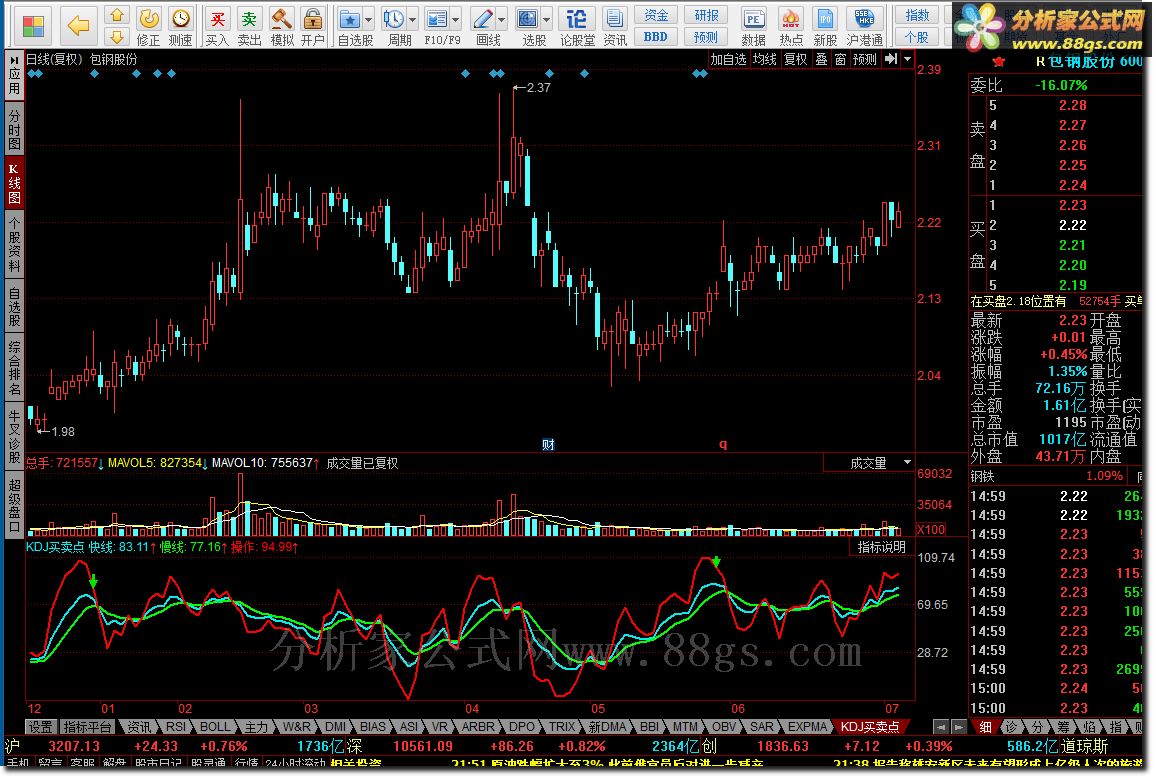The width and height of the screenshot is (1154, 777).
Task: Open the 模拟 simulation gavel icon
Action: pyautogui.click(x=281, y=26)
